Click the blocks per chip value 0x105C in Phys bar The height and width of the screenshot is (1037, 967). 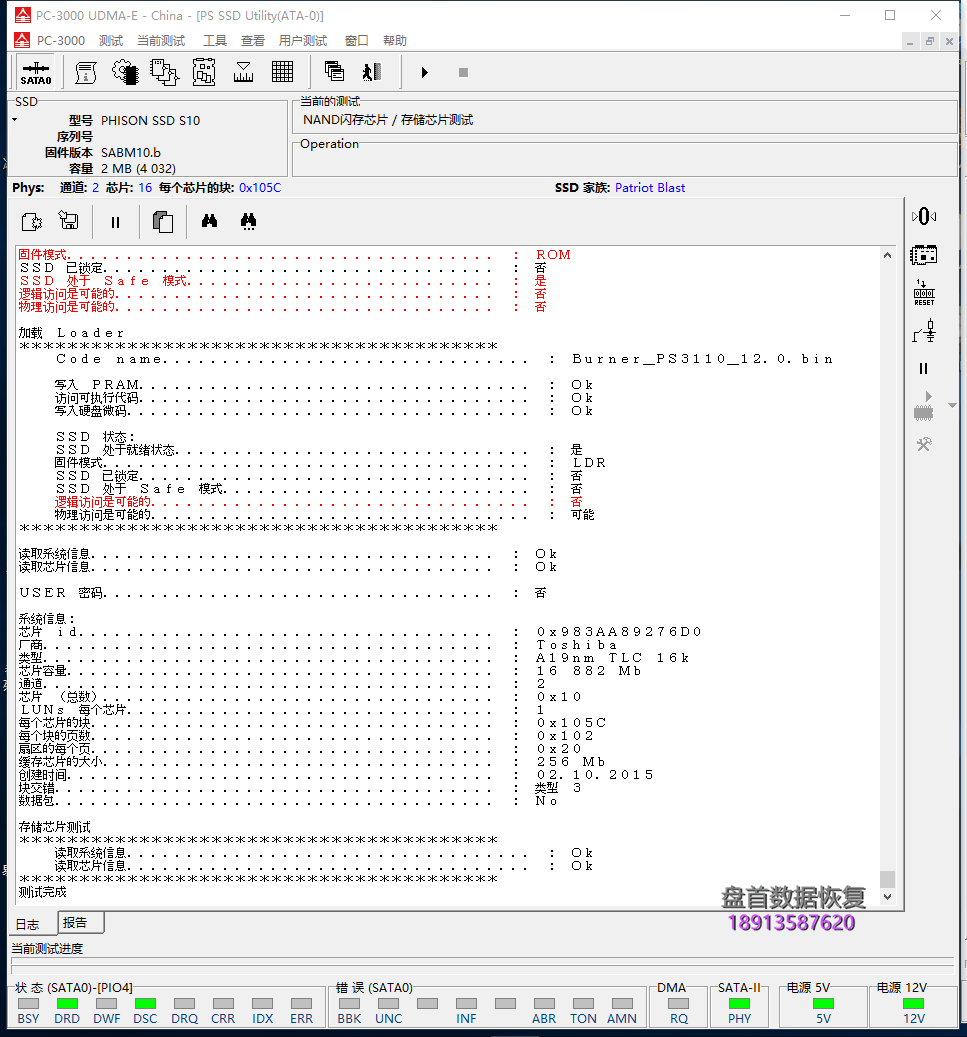pyautogui.click(x=260, y=188)
